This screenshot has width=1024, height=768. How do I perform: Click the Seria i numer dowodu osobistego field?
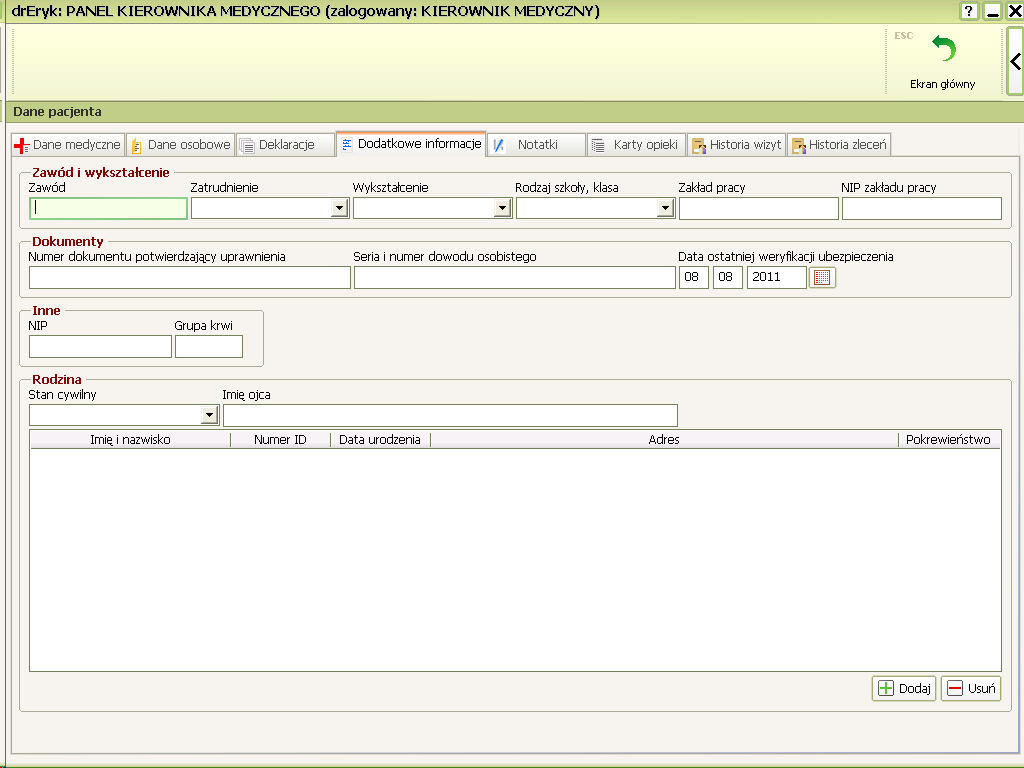coord(515,278)
